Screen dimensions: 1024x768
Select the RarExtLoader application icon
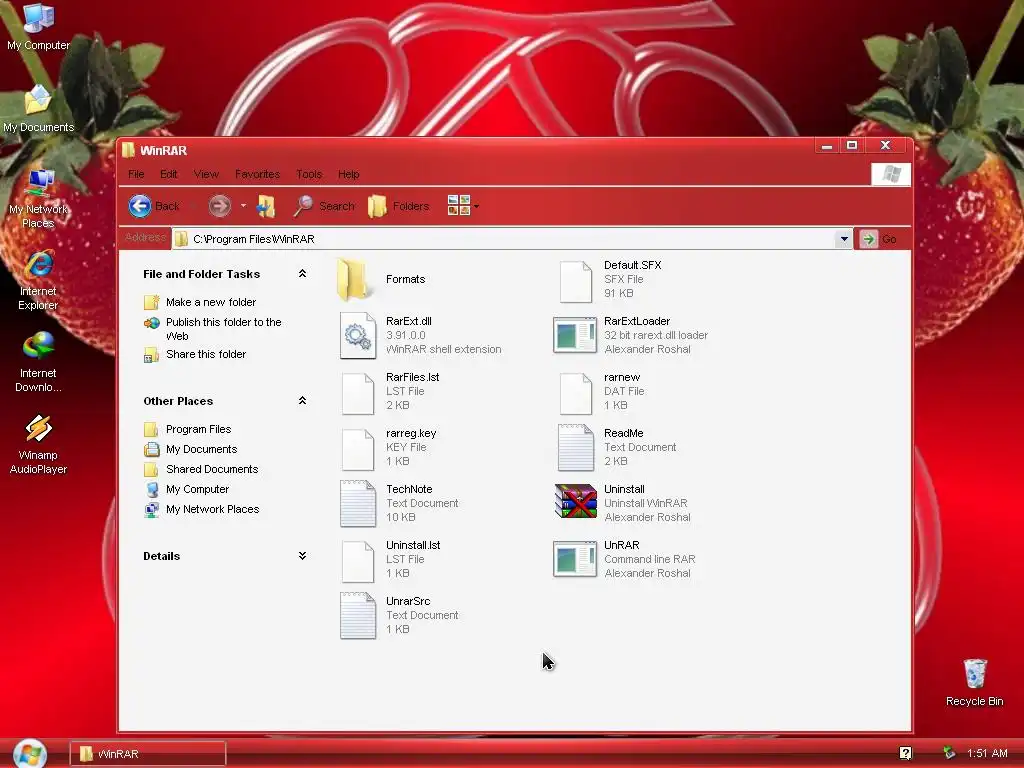click(575, 335)
